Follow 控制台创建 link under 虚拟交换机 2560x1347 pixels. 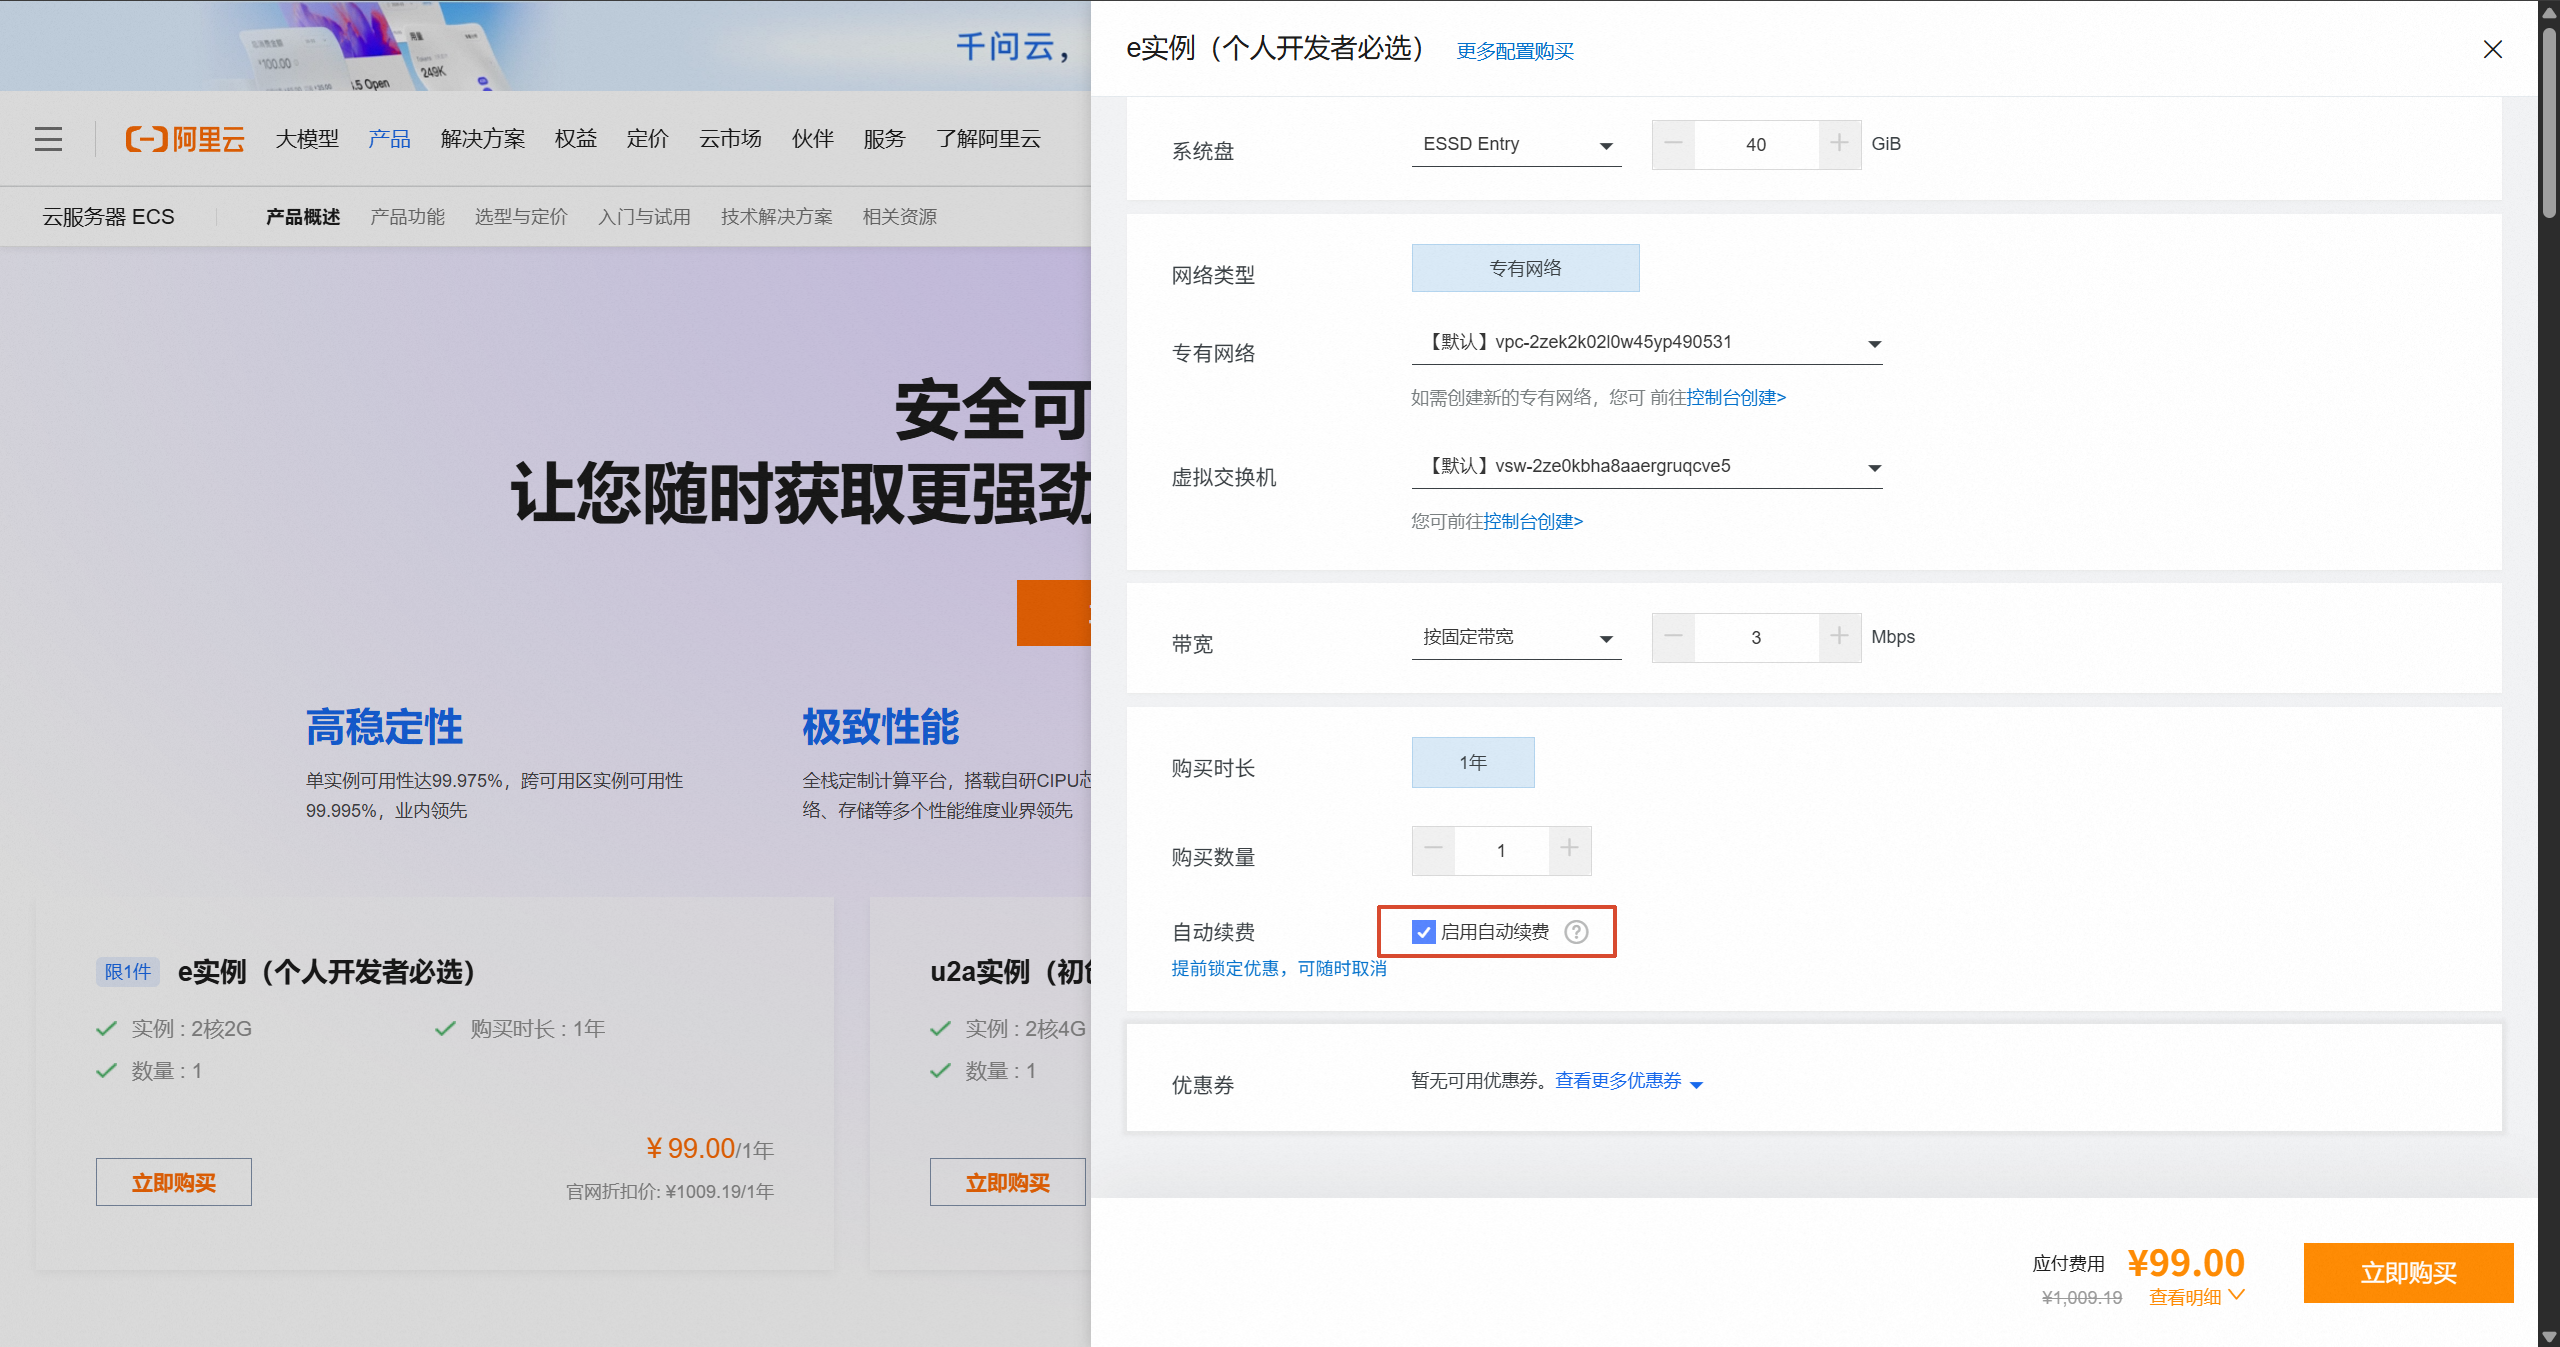click(x=1533, y=522)
